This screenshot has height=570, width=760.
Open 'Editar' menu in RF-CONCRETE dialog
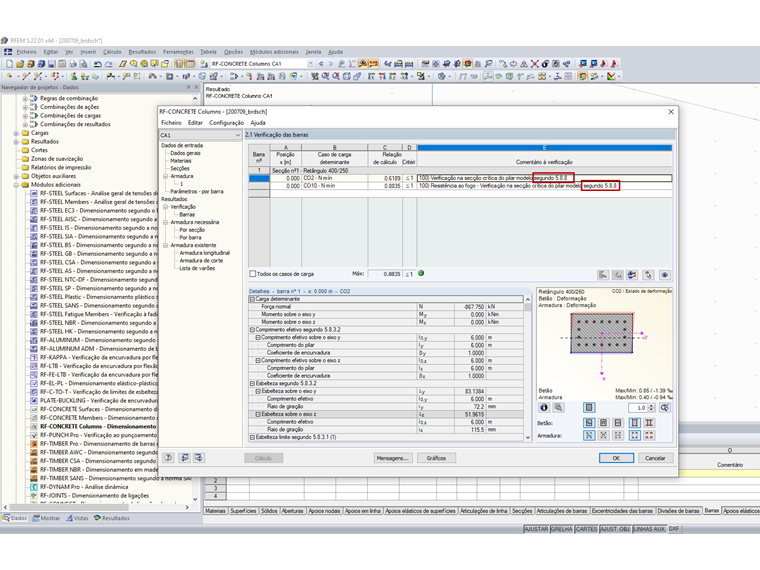pos(195,123)
